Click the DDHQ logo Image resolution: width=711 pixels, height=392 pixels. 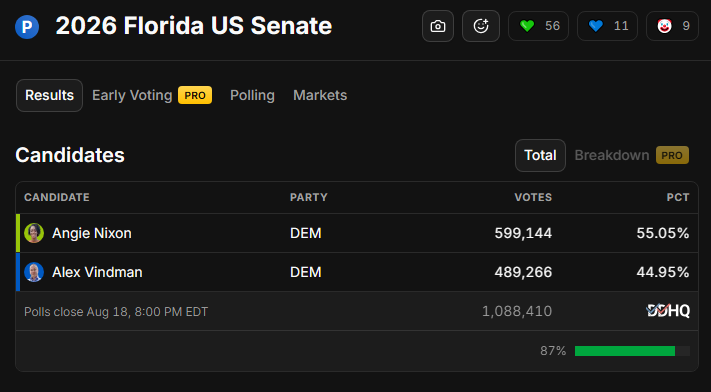(668, 311)
